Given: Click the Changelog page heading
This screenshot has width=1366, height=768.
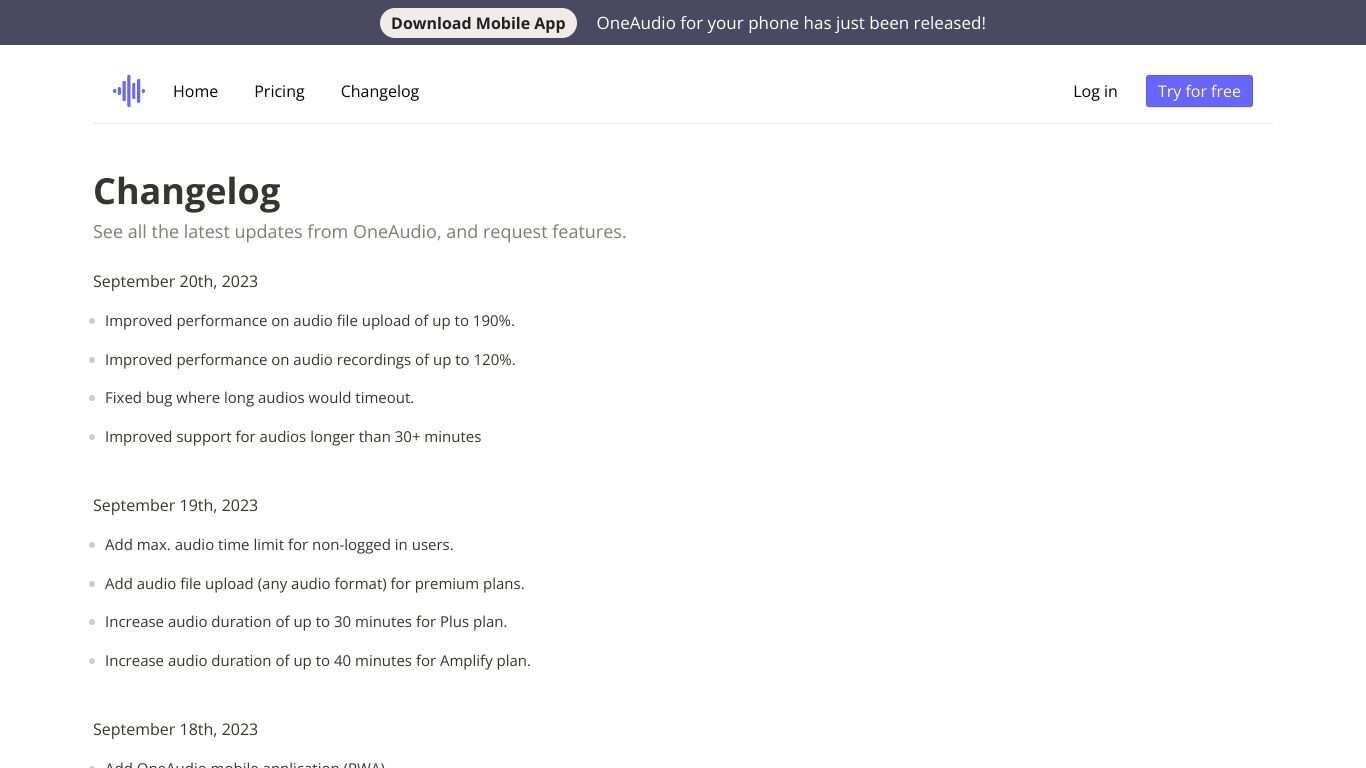Looking at the screenshot, I should pos(187,191).
